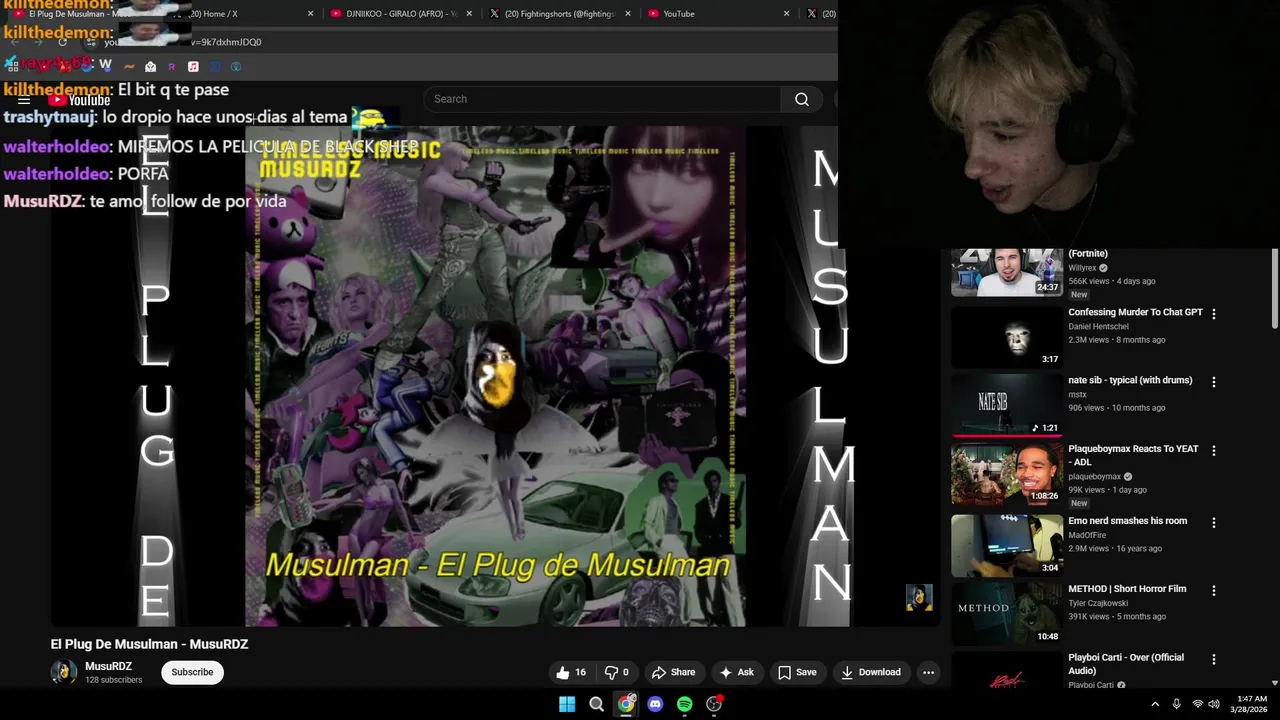Open OBS Studio from taskbar
1280x720 pixels.
[714, 704]
